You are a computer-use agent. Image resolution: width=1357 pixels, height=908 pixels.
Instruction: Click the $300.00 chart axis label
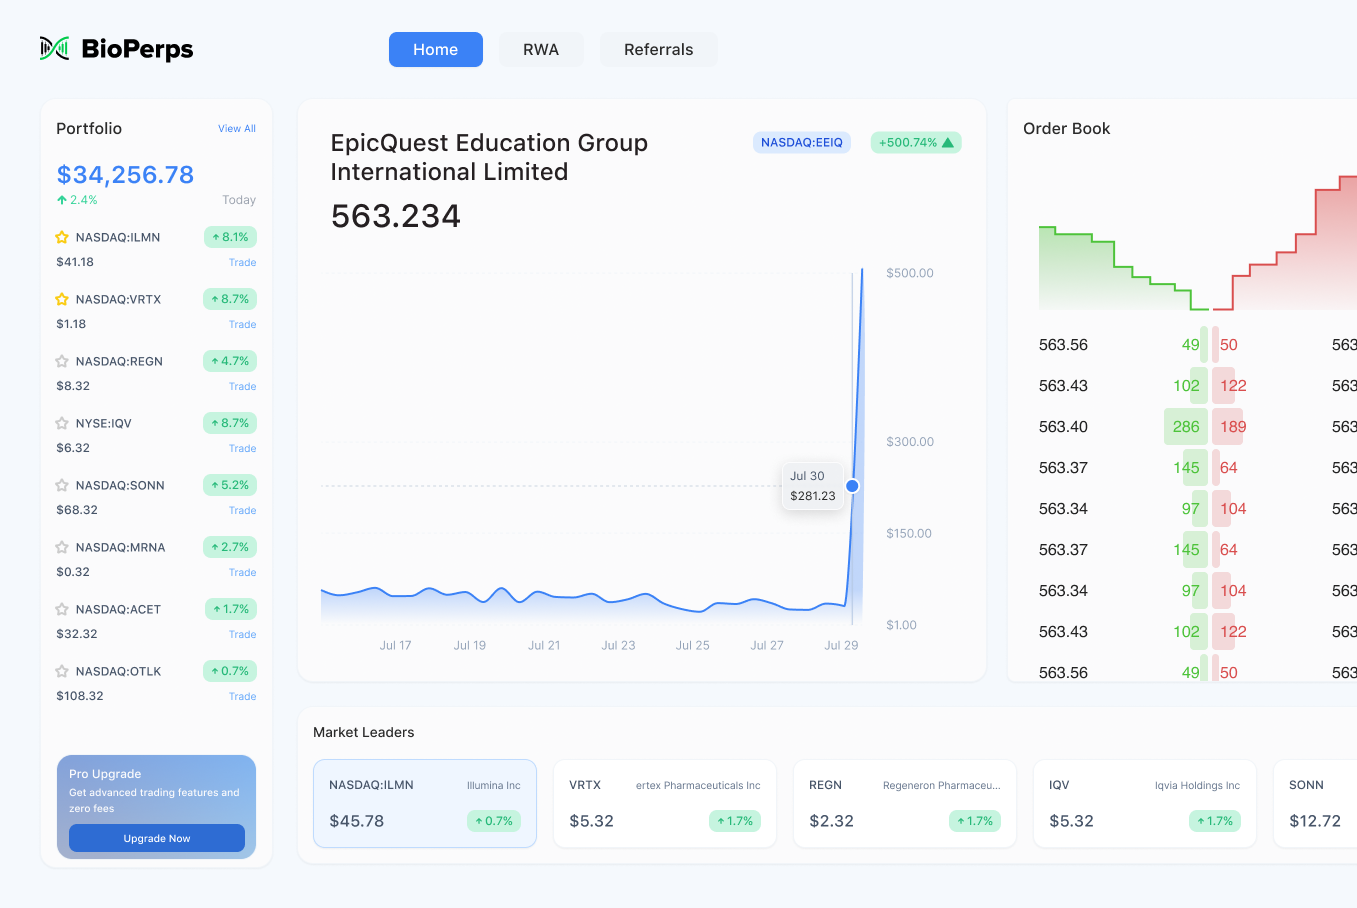point(910,442)
